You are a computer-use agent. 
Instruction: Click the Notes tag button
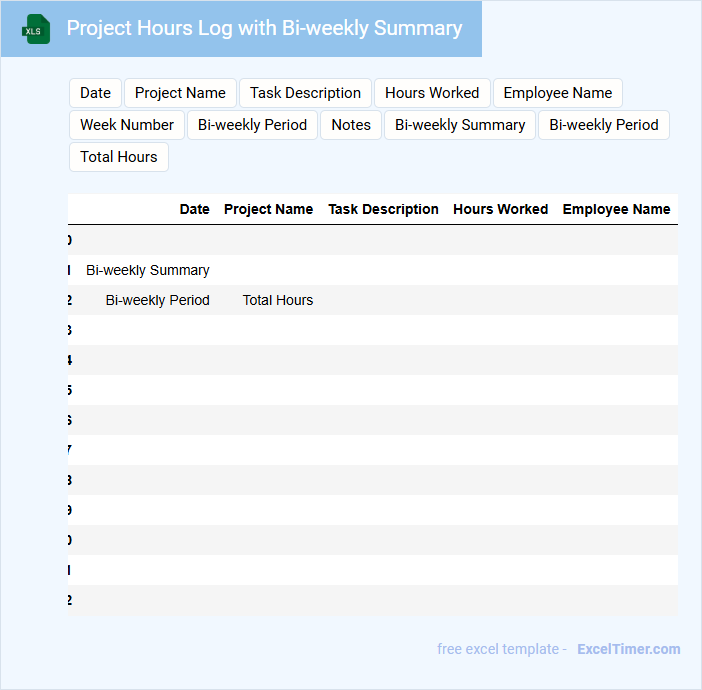point(351,125)
